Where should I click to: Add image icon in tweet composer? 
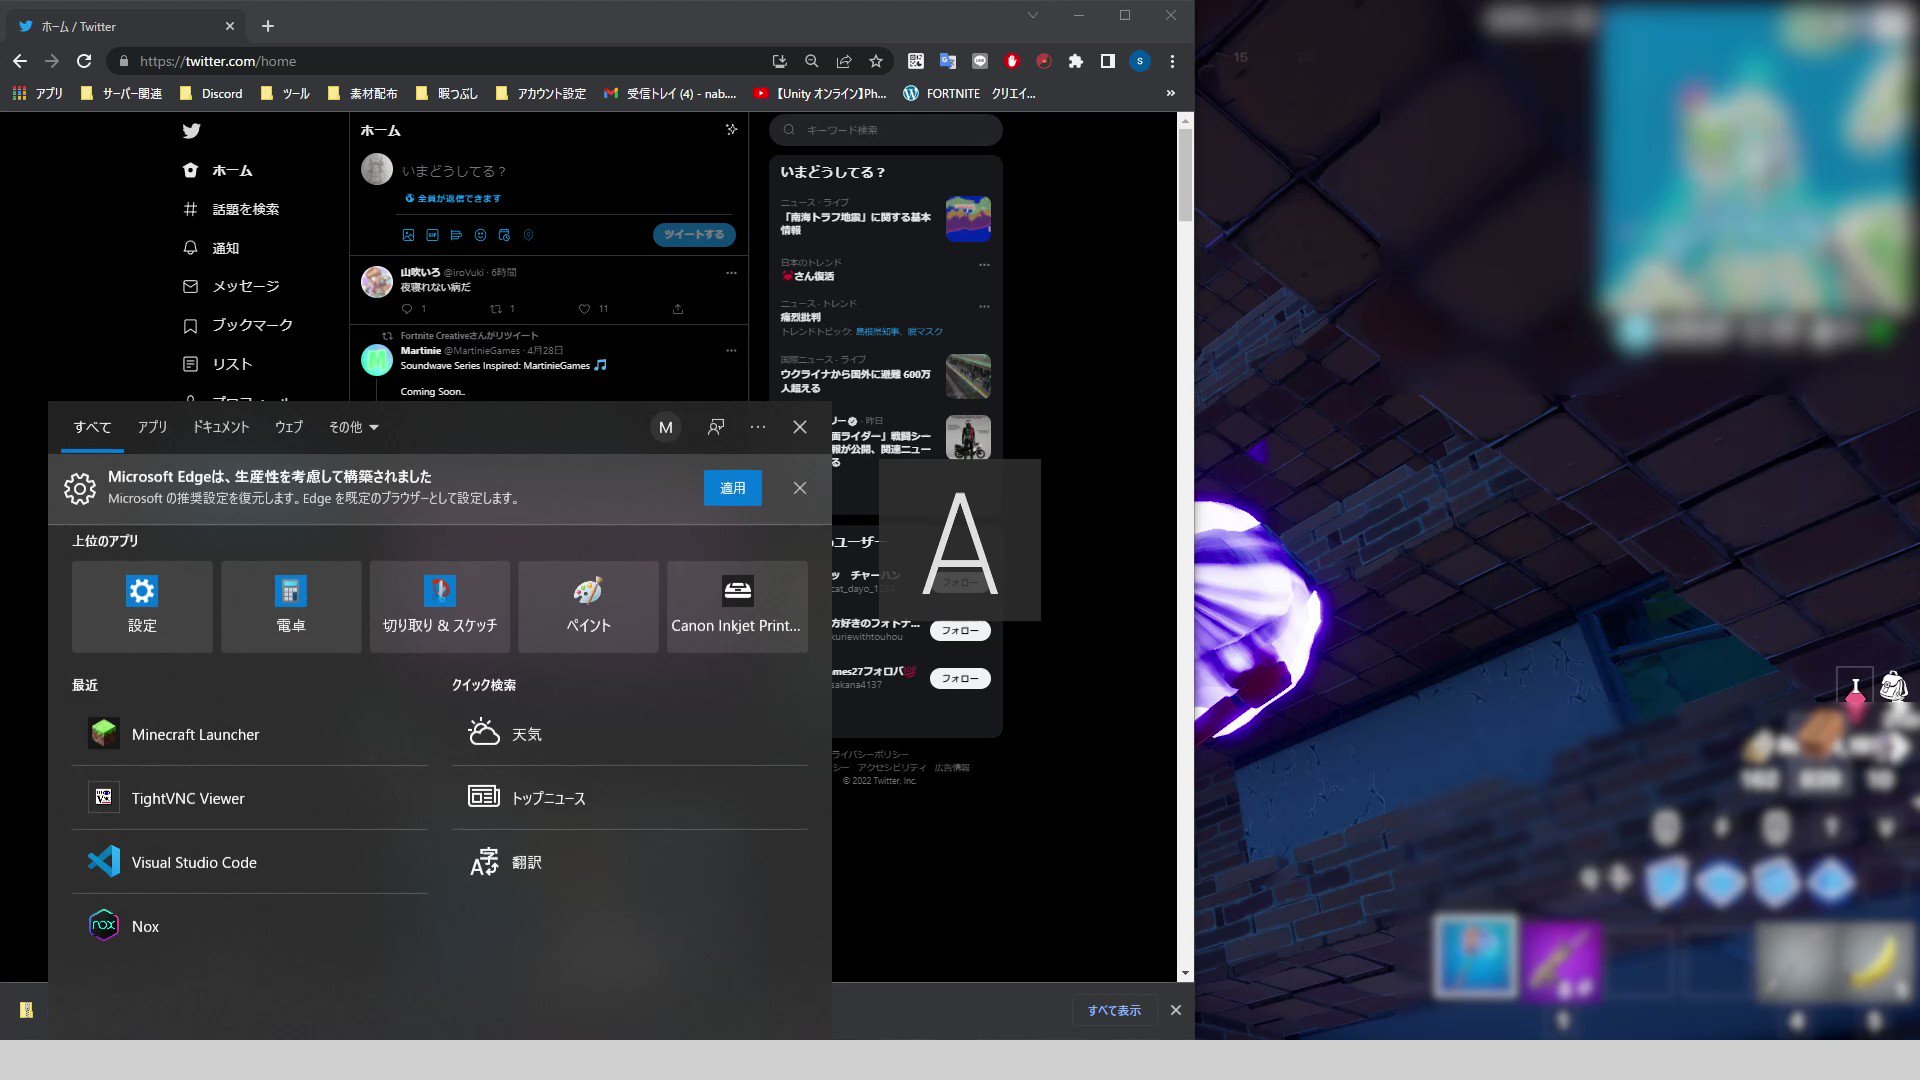click(408, 235)
